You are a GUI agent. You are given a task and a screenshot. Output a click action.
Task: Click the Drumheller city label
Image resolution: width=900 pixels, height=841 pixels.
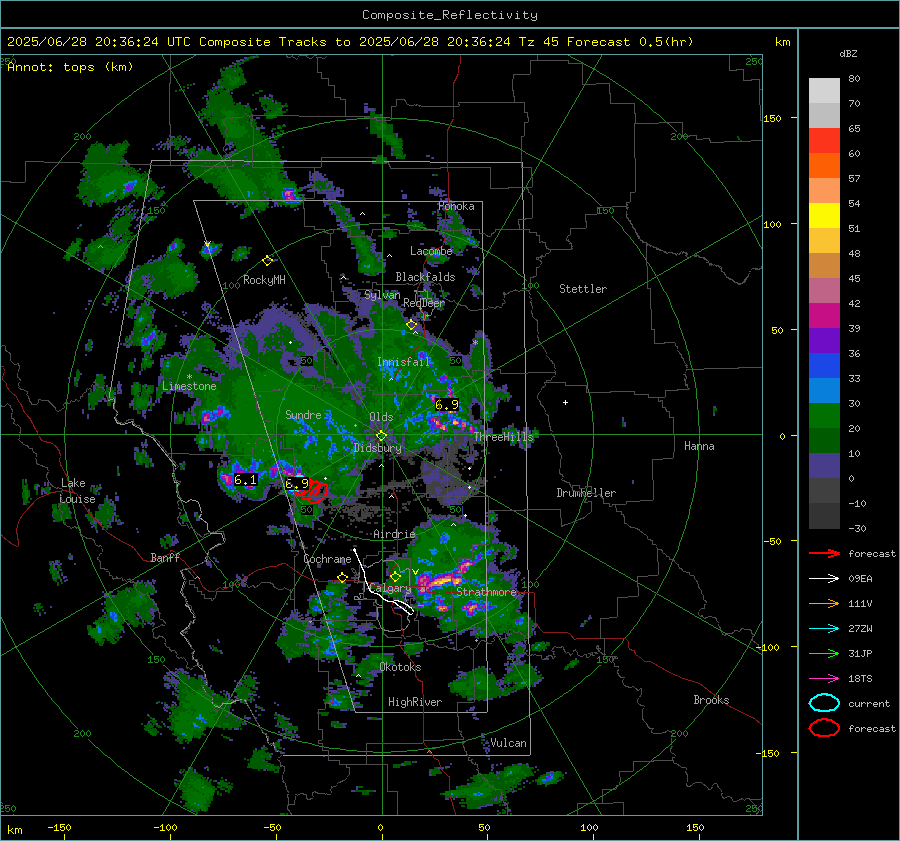(x=586, y=493)
